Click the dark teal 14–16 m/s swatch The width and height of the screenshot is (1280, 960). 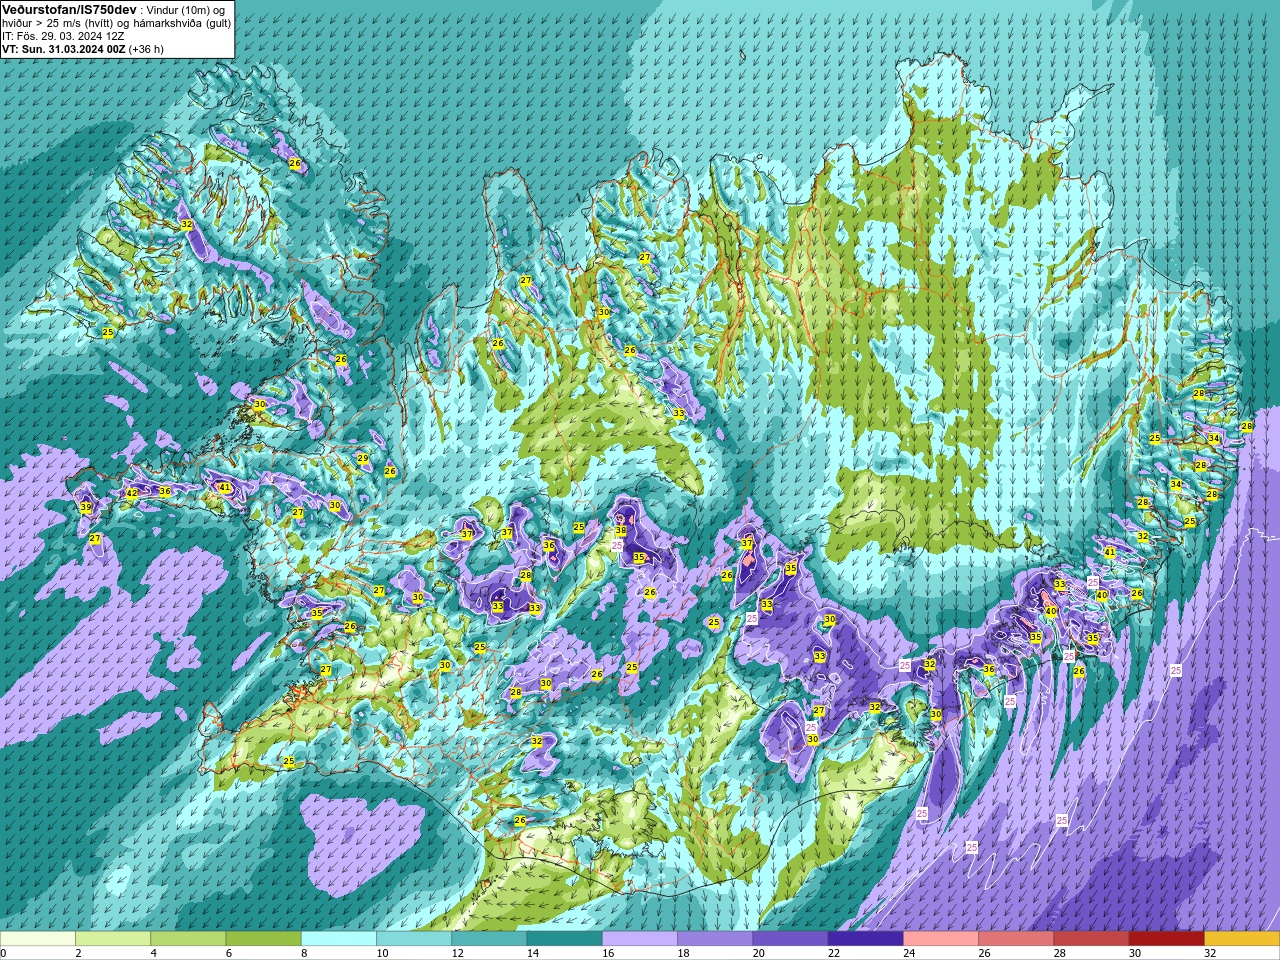(x=564, y=939)
